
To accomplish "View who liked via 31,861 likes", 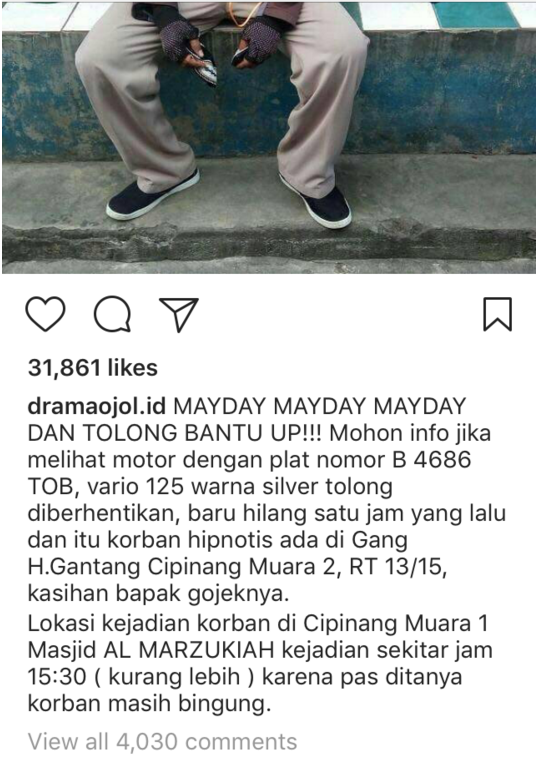I will [x=93, y=368].
